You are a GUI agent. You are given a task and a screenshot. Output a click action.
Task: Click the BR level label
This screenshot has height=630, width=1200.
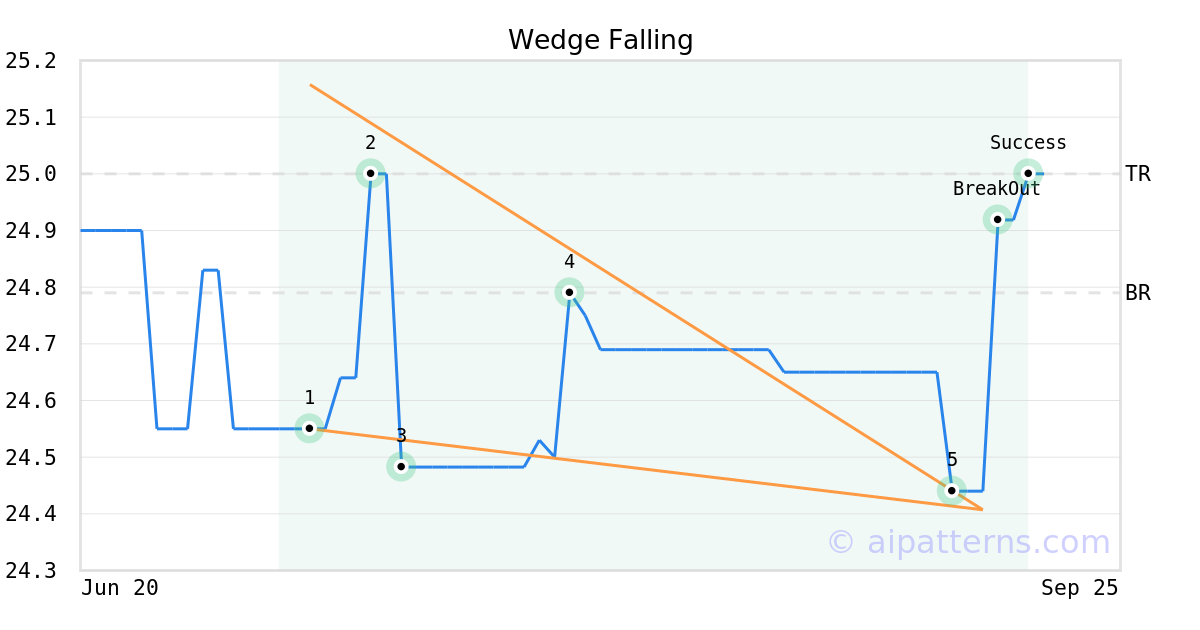pyautogui.click(x=1138, y=293)
